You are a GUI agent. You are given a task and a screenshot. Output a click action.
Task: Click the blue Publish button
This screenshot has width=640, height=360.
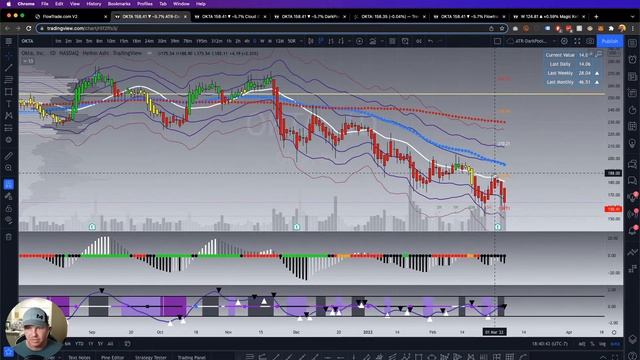pyautogui.click(x=610, y=41)
